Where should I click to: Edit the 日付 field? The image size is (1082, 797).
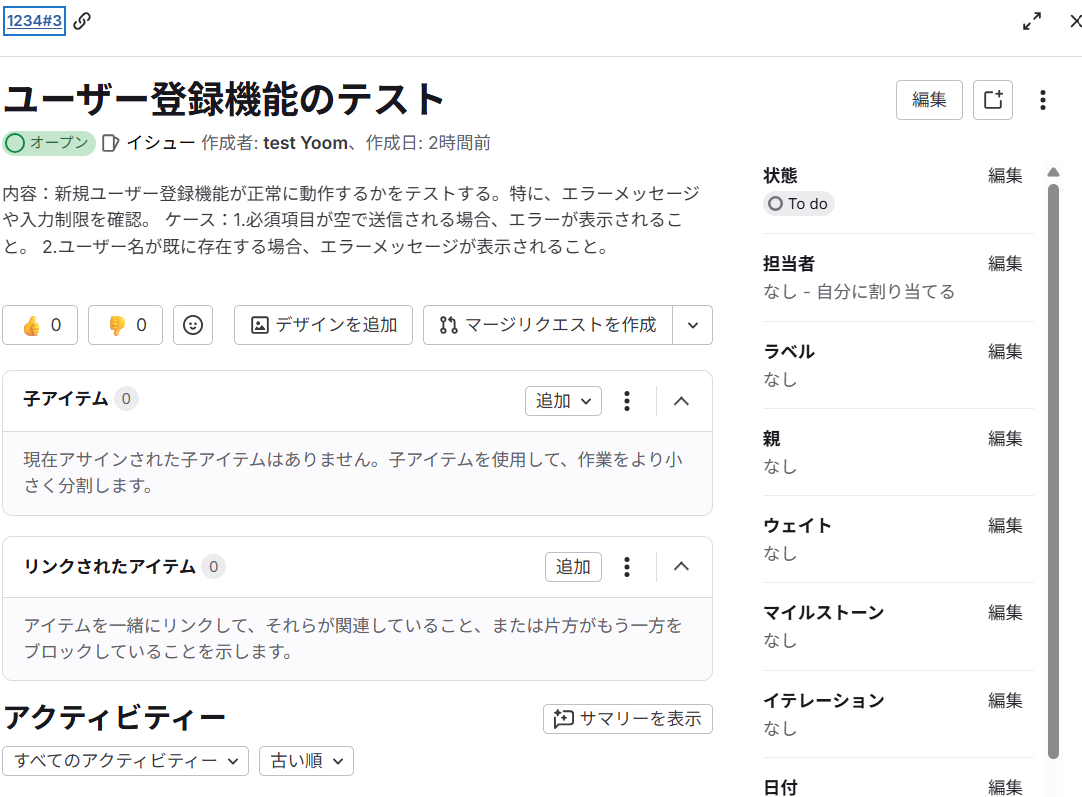1005,787
